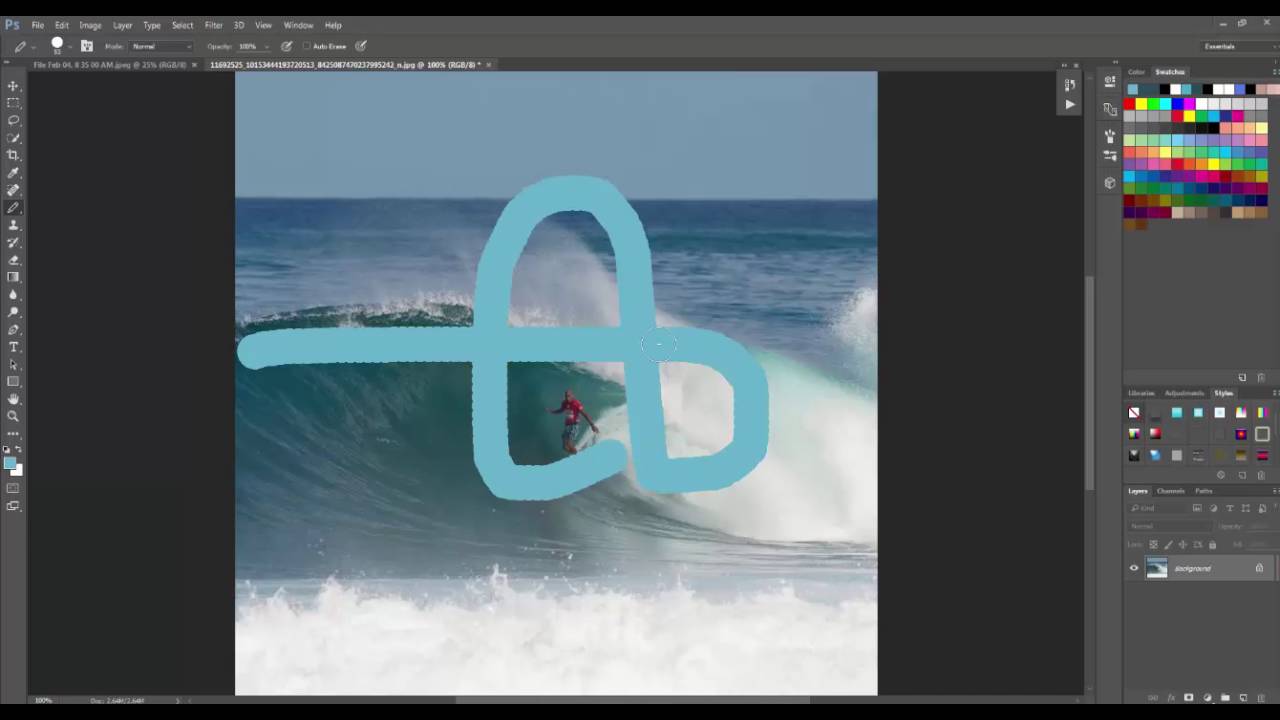Select the Move tool

point(13,86)
